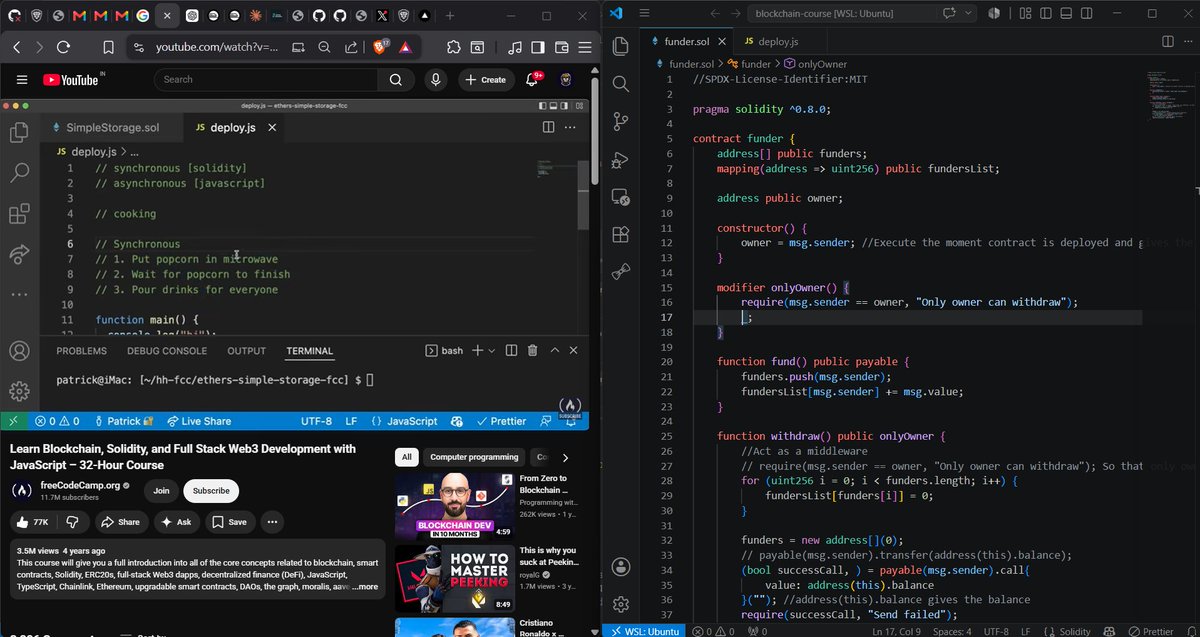
Task: Open YouTube notifications bell
Action: (532, 80)
